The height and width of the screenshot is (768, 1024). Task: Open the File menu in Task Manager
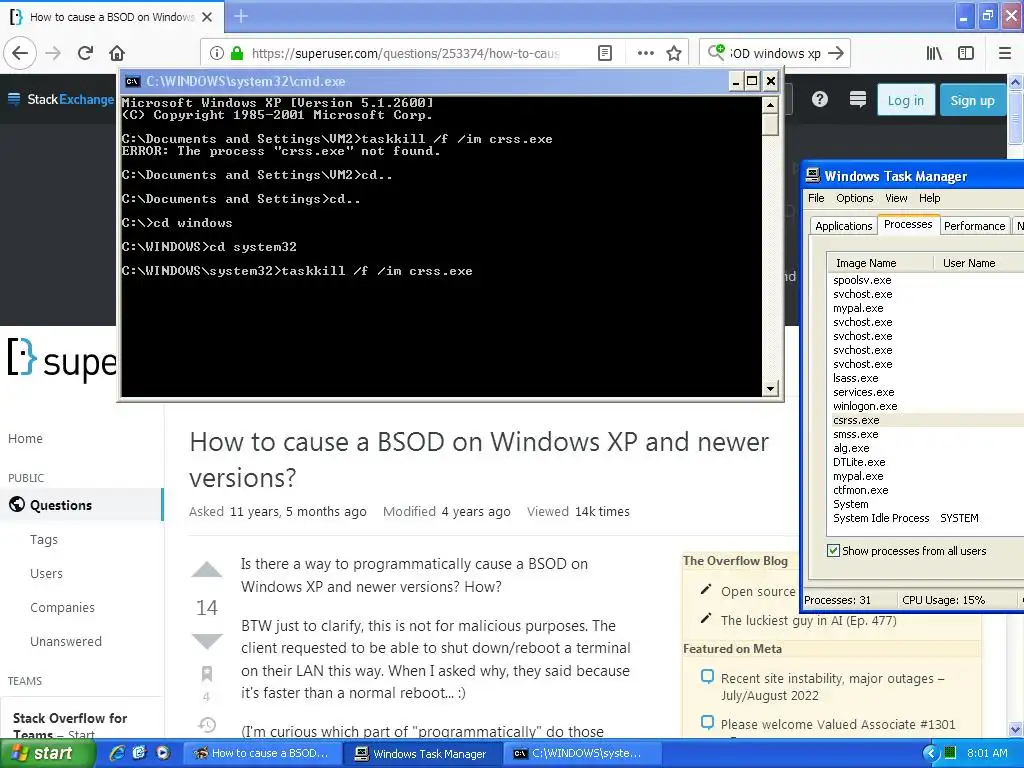[x=816, y=198]
